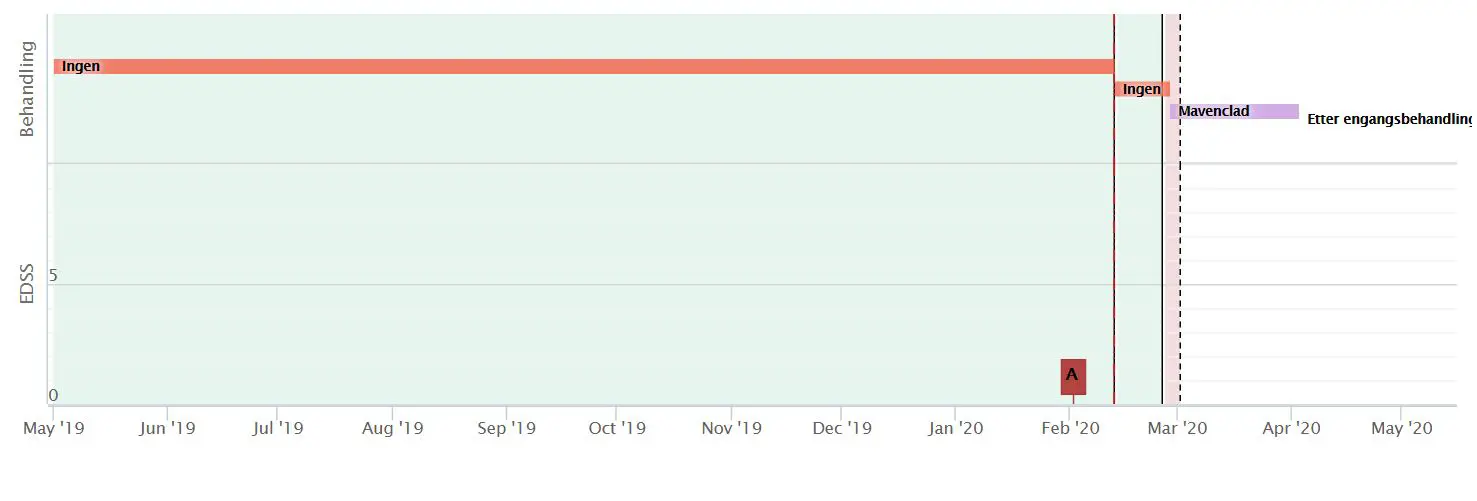Select the solid black vertical line
This screenshot has width=1477, height=501.
(x=1162, y=250)
